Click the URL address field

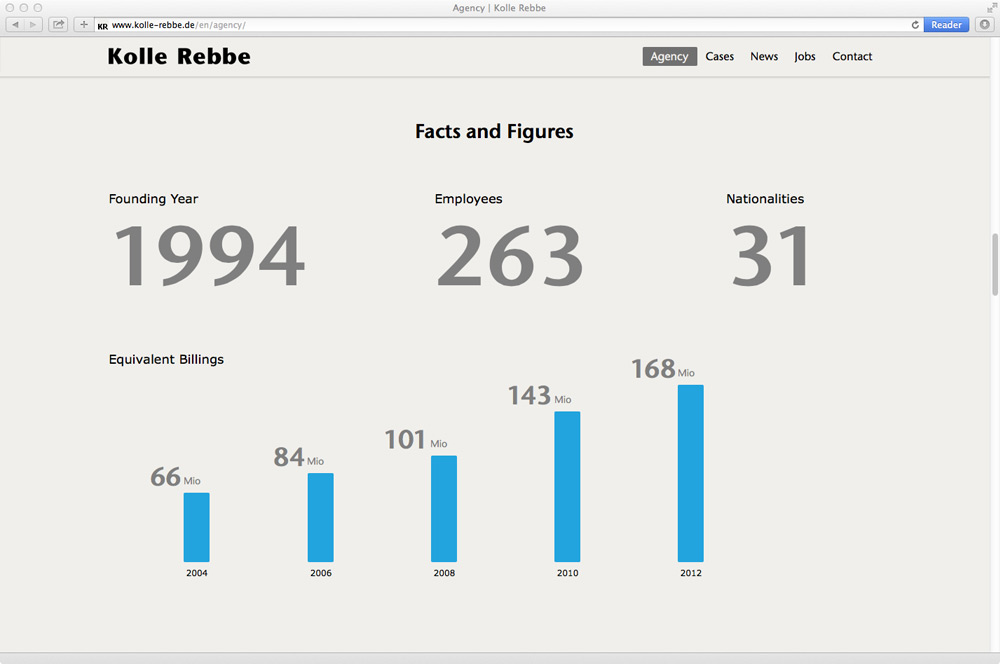point(500,25)
